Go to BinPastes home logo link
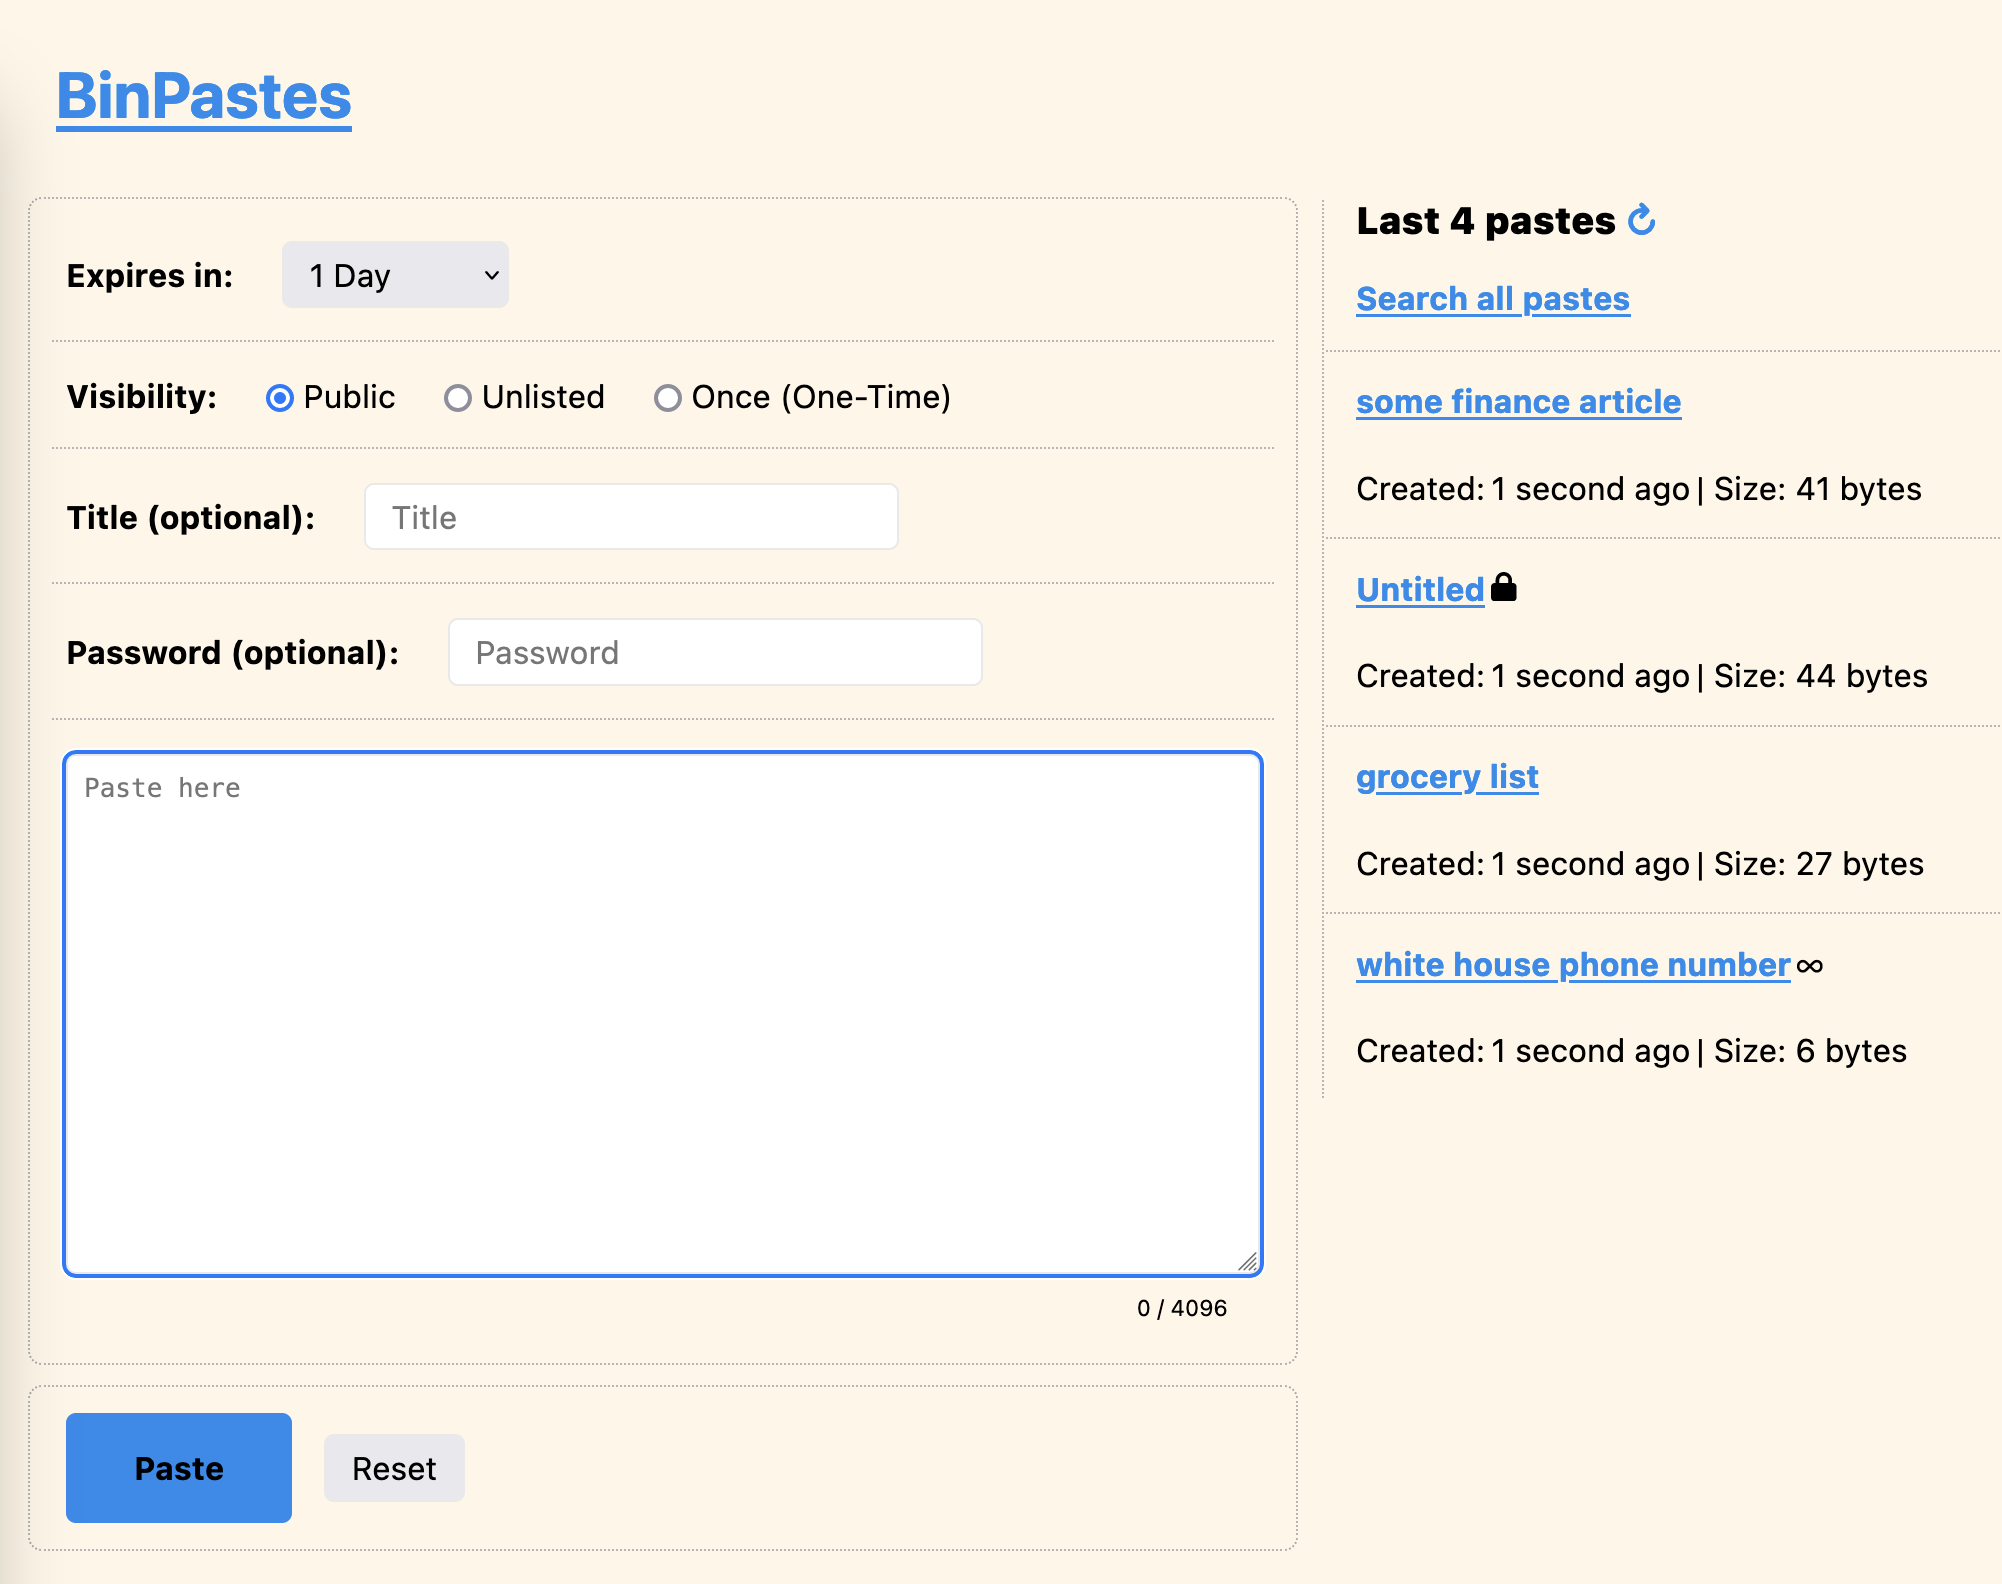 pos(204,97)
